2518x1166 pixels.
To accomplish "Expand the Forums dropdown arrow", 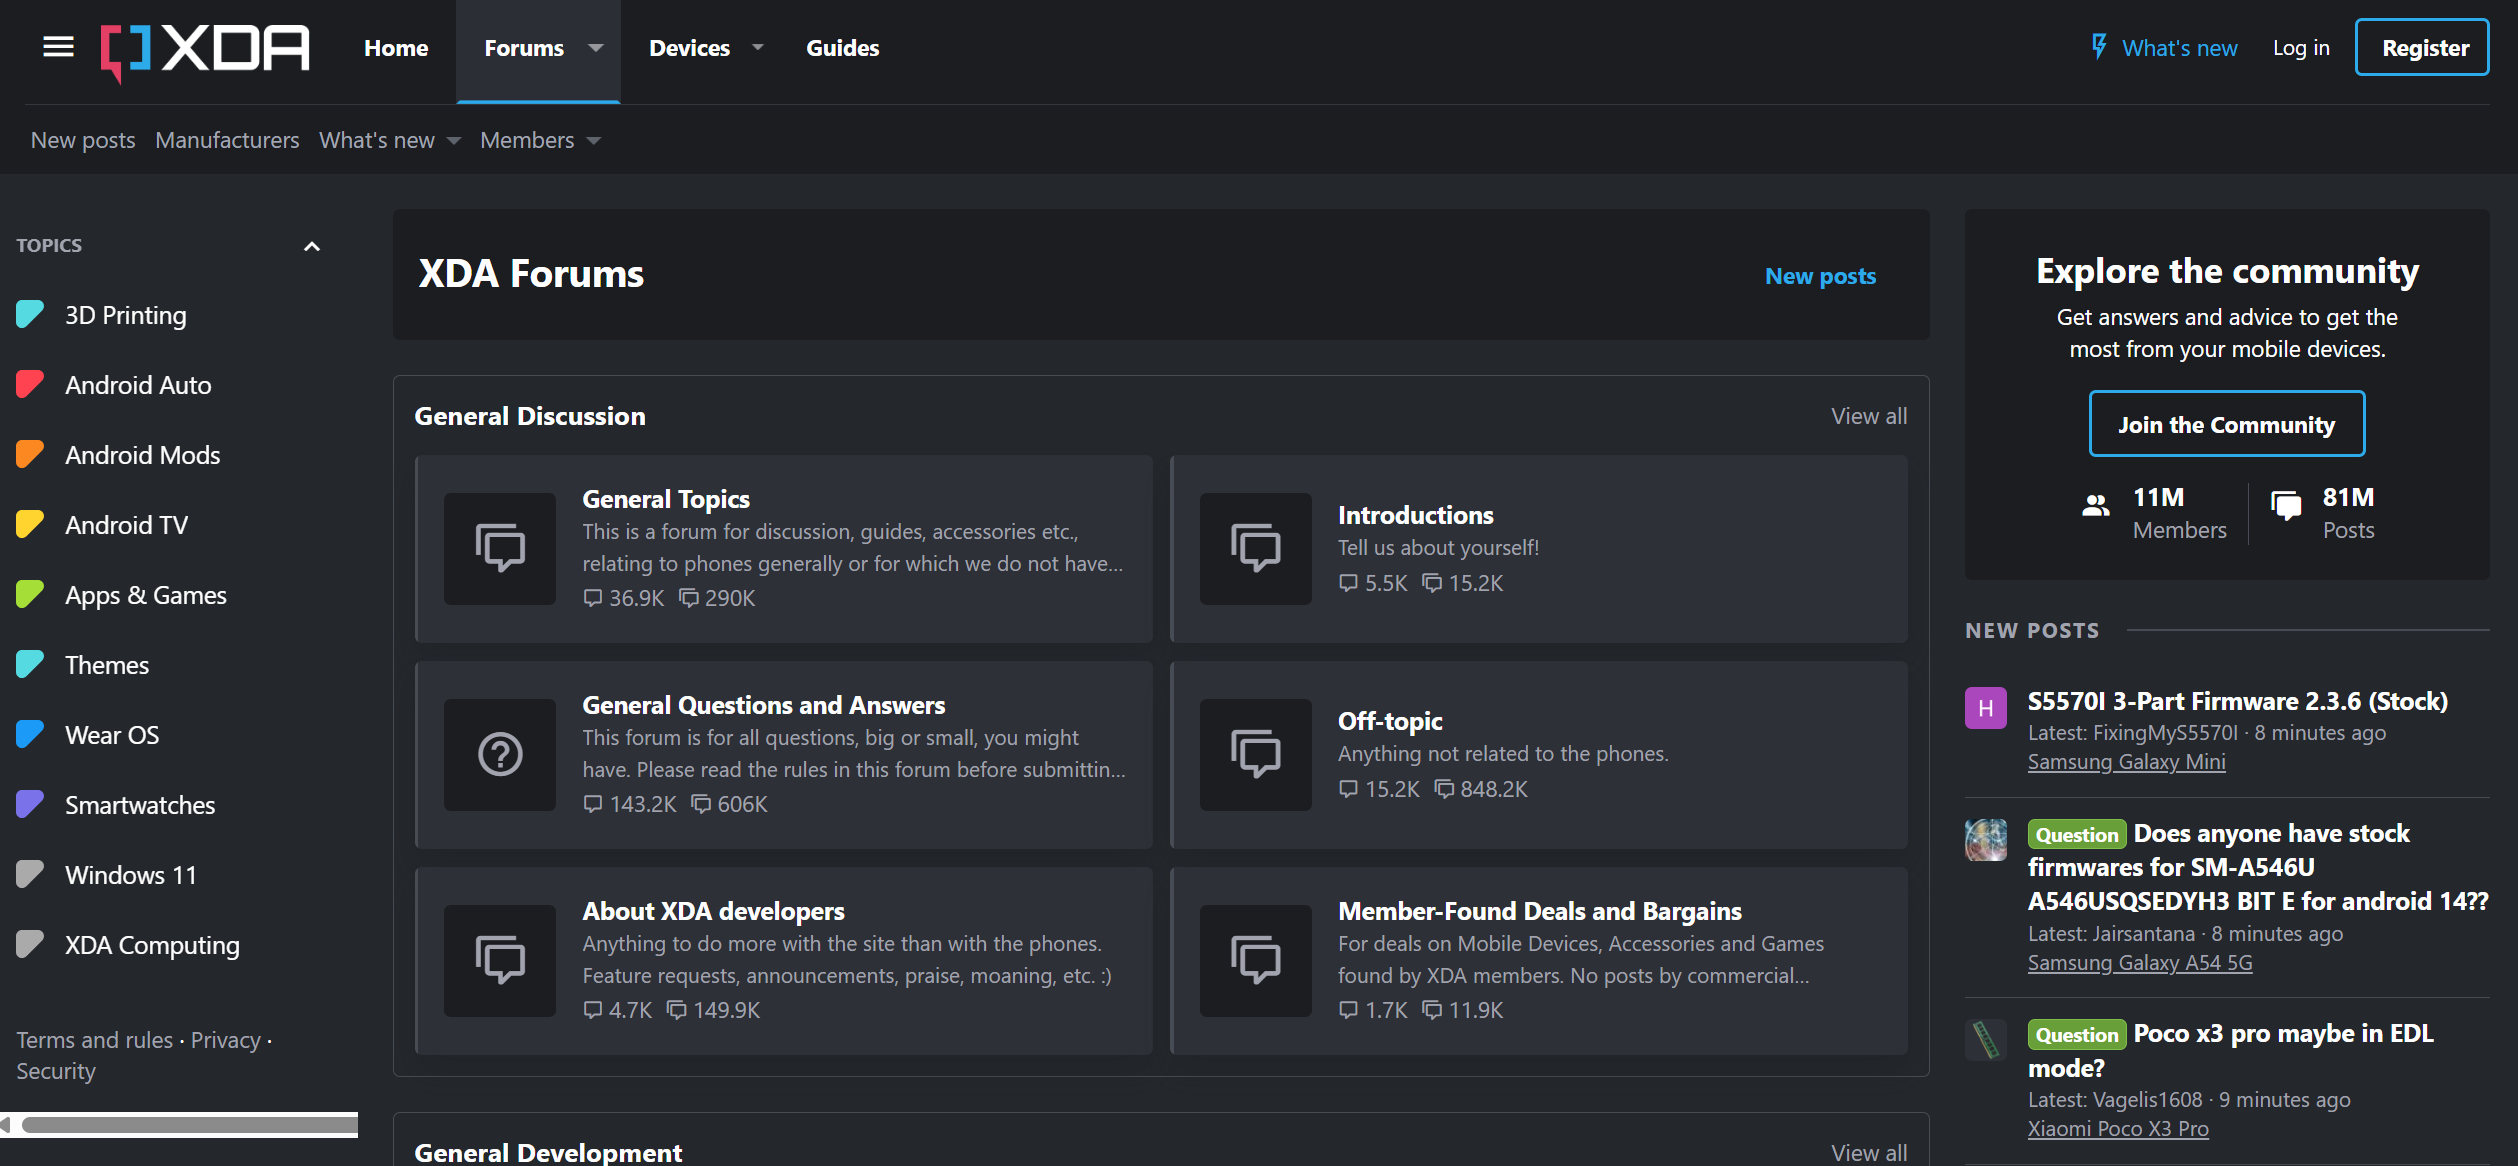I will pos(596,48).
